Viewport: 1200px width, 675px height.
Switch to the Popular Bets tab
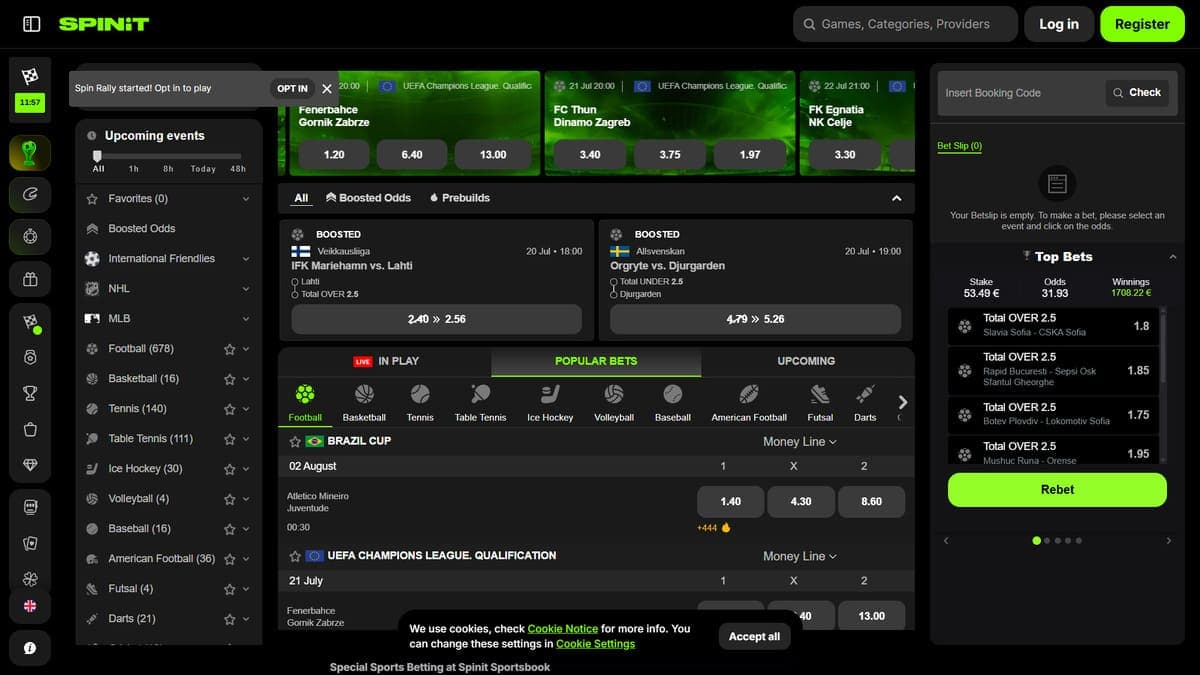(596, 361)
